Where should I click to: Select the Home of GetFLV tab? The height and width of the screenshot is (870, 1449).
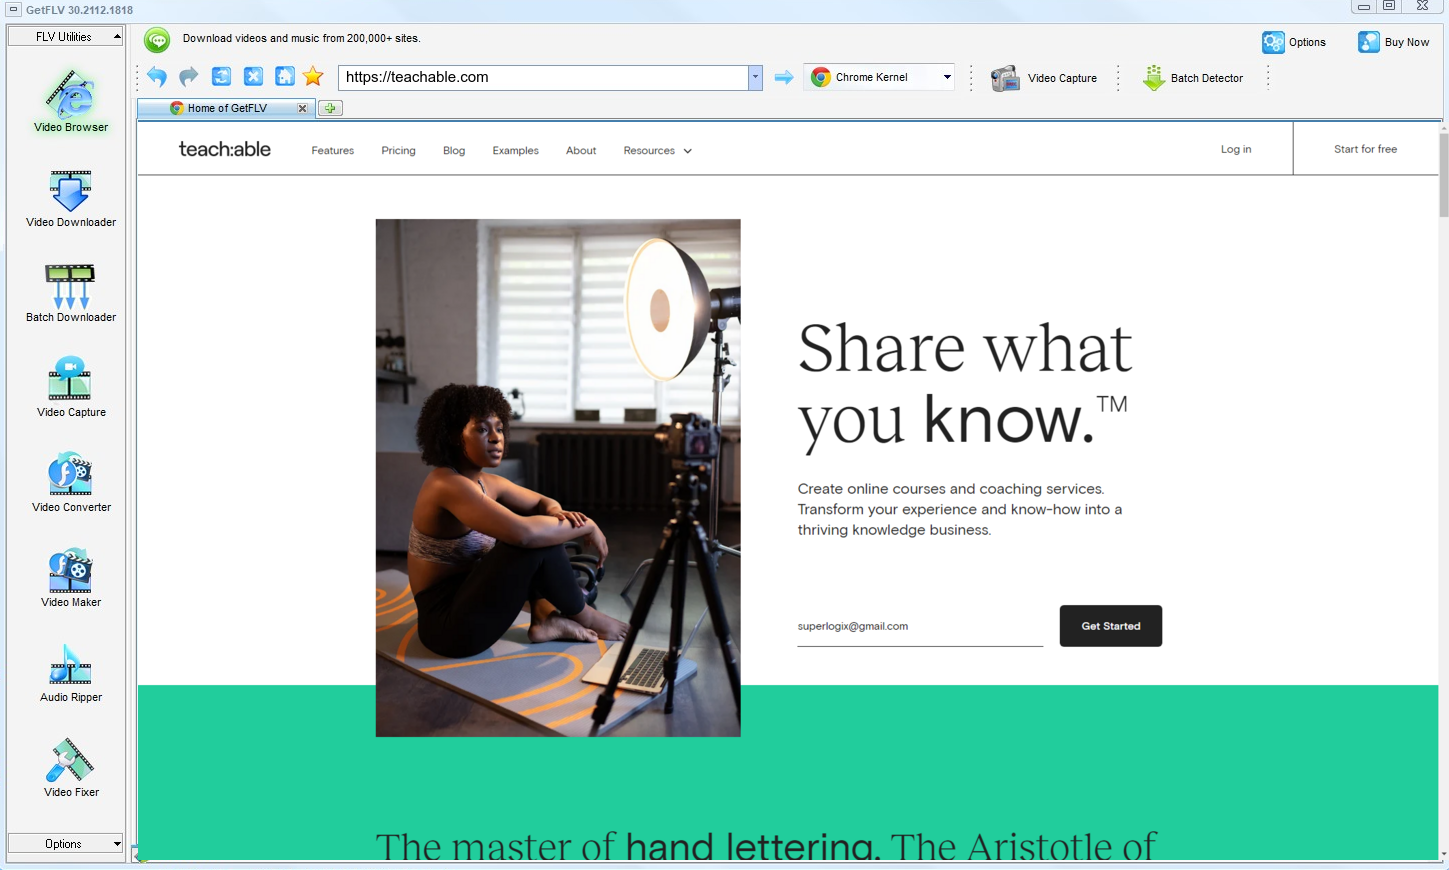(x=227, y=108)
